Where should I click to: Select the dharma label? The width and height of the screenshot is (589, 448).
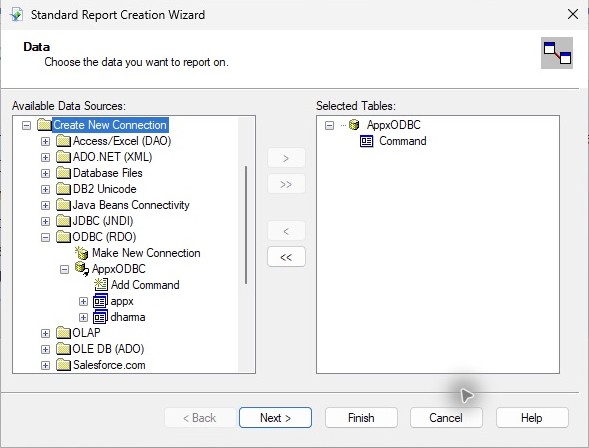tap(128, 317)
